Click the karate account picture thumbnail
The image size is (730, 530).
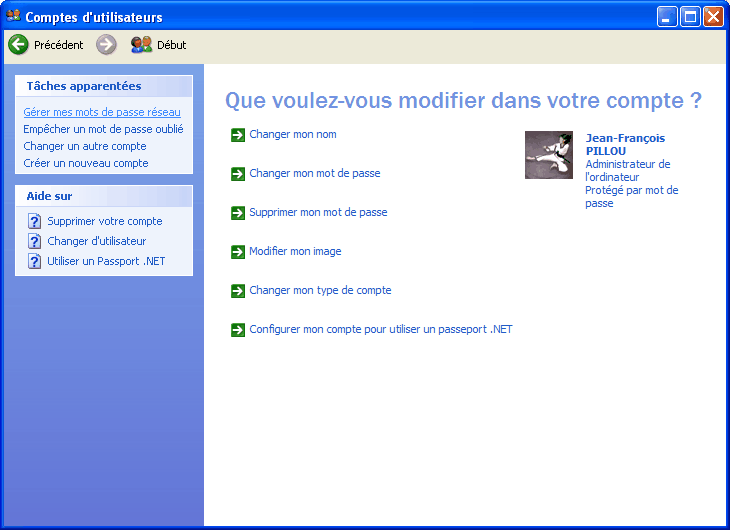pyautogui.click(x=549, y=155)
